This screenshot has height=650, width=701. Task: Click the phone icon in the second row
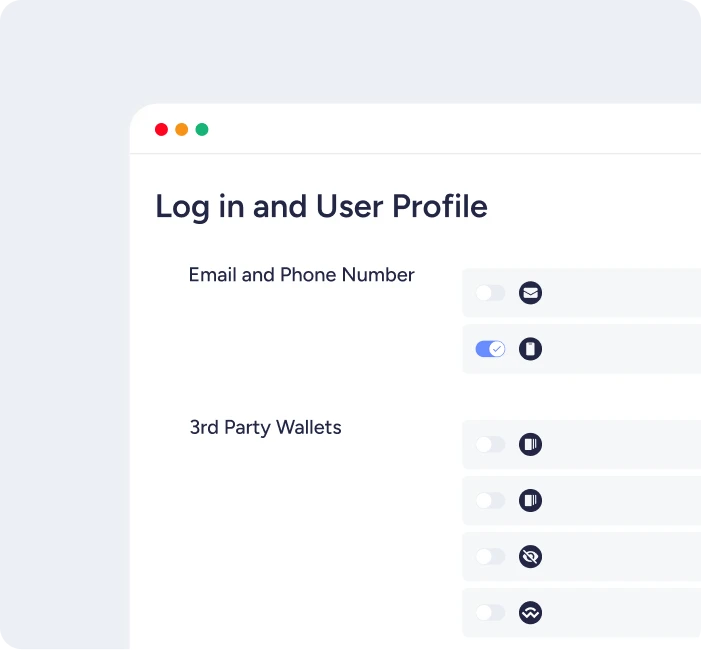coord(530,349)
